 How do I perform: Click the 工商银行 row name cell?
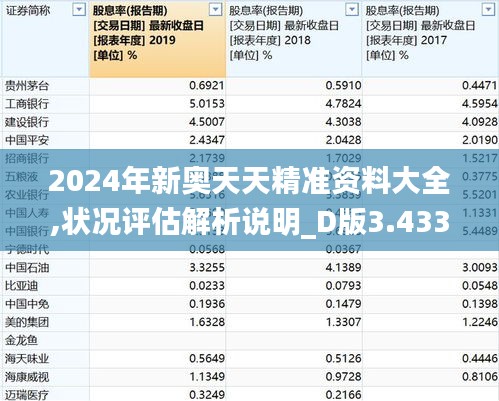click(x=46, y=104)
